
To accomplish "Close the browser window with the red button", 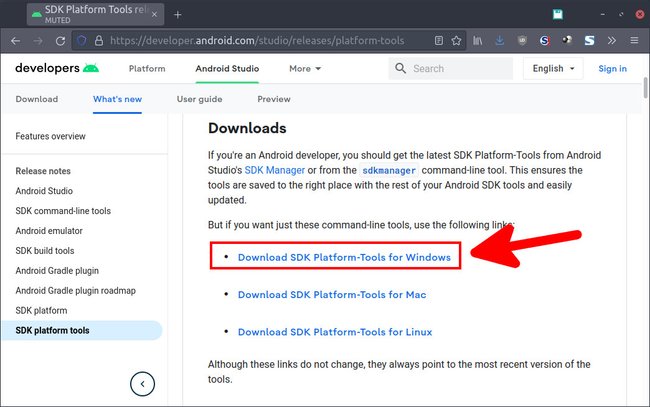I will coord(640,15).
